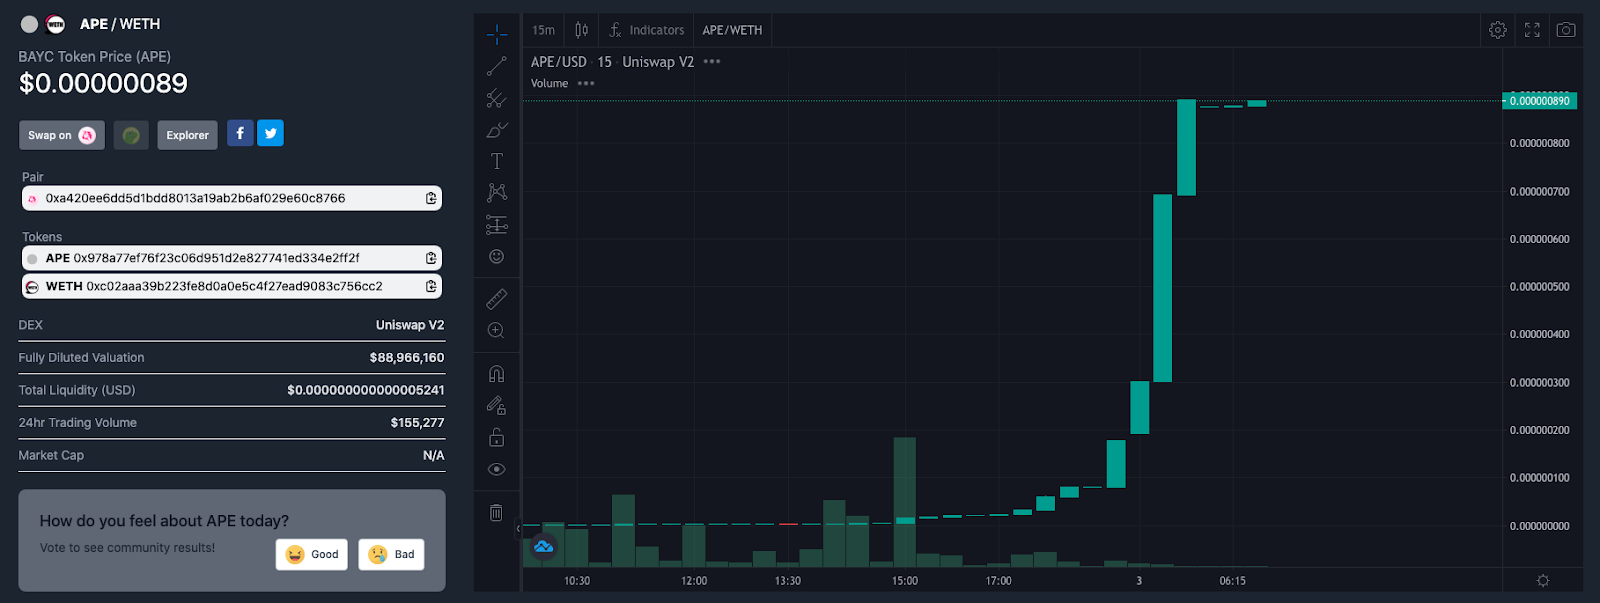The height and width of the screenshot is (603, 1600).
Task: Vote Good for APE
Action: tap(312, 554)
